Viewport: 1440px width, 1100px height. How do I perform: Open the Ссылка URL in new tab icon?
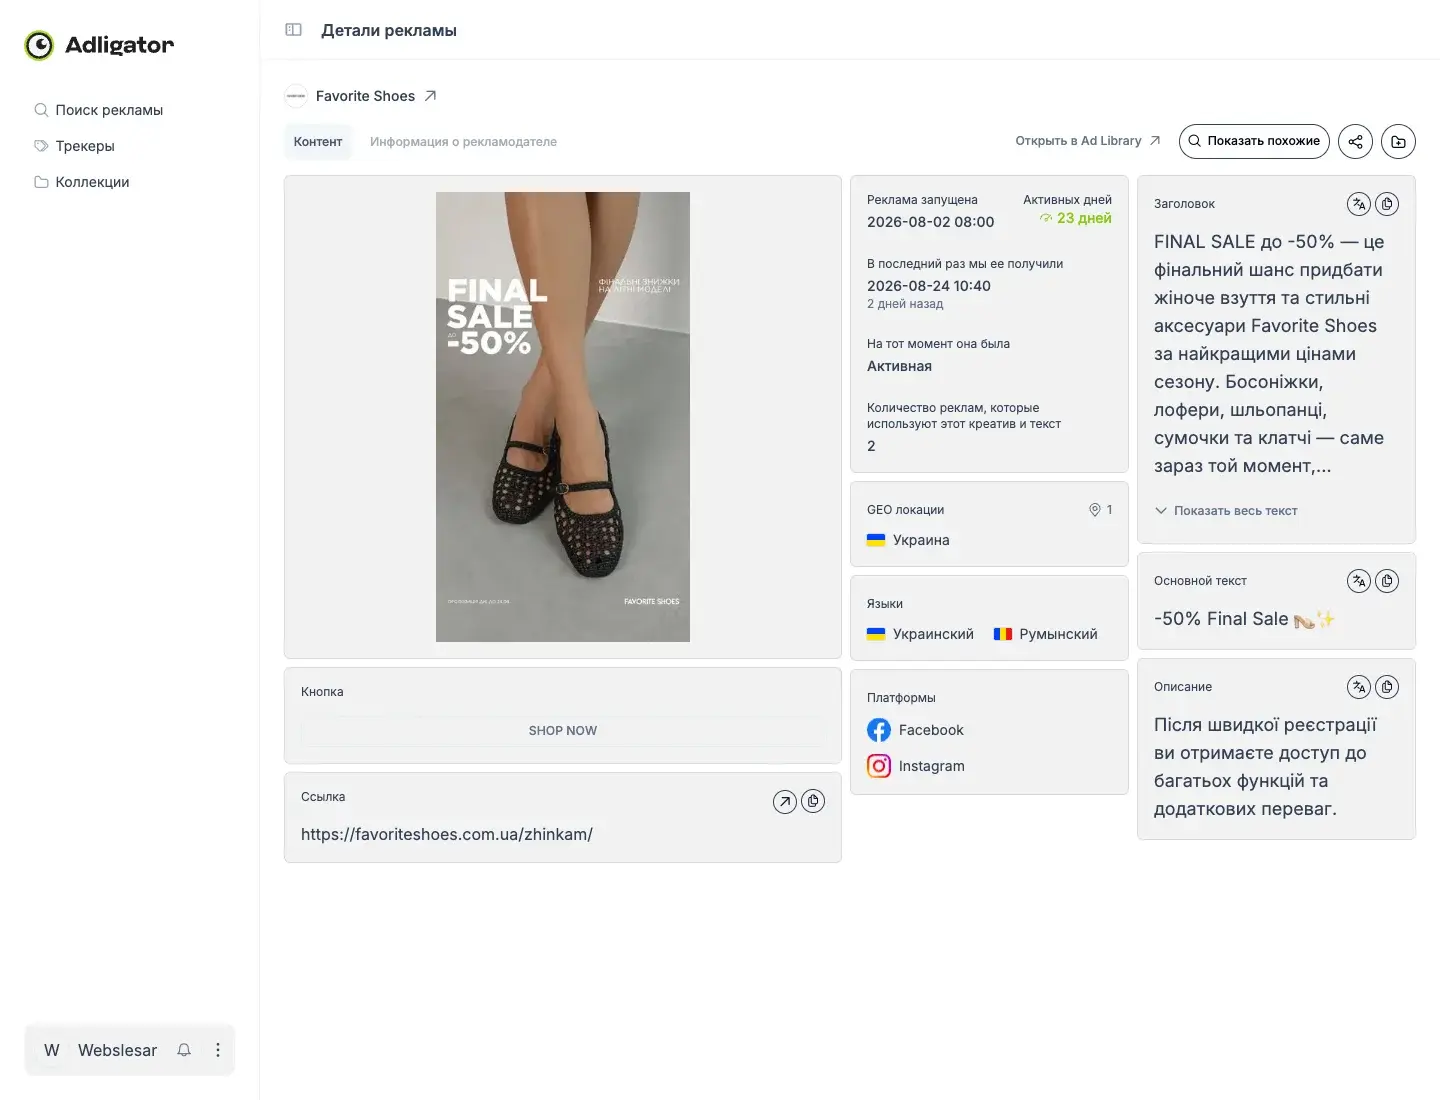pyautogui.click(x=785, y=801)
